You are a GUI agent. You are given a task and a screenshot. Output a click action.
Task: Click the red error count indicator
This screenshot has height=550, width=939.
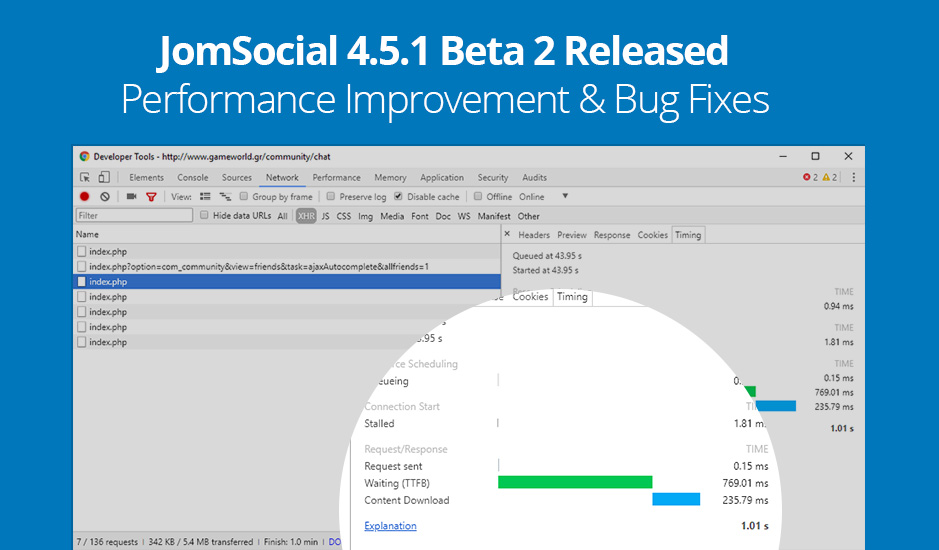(810, 177)
